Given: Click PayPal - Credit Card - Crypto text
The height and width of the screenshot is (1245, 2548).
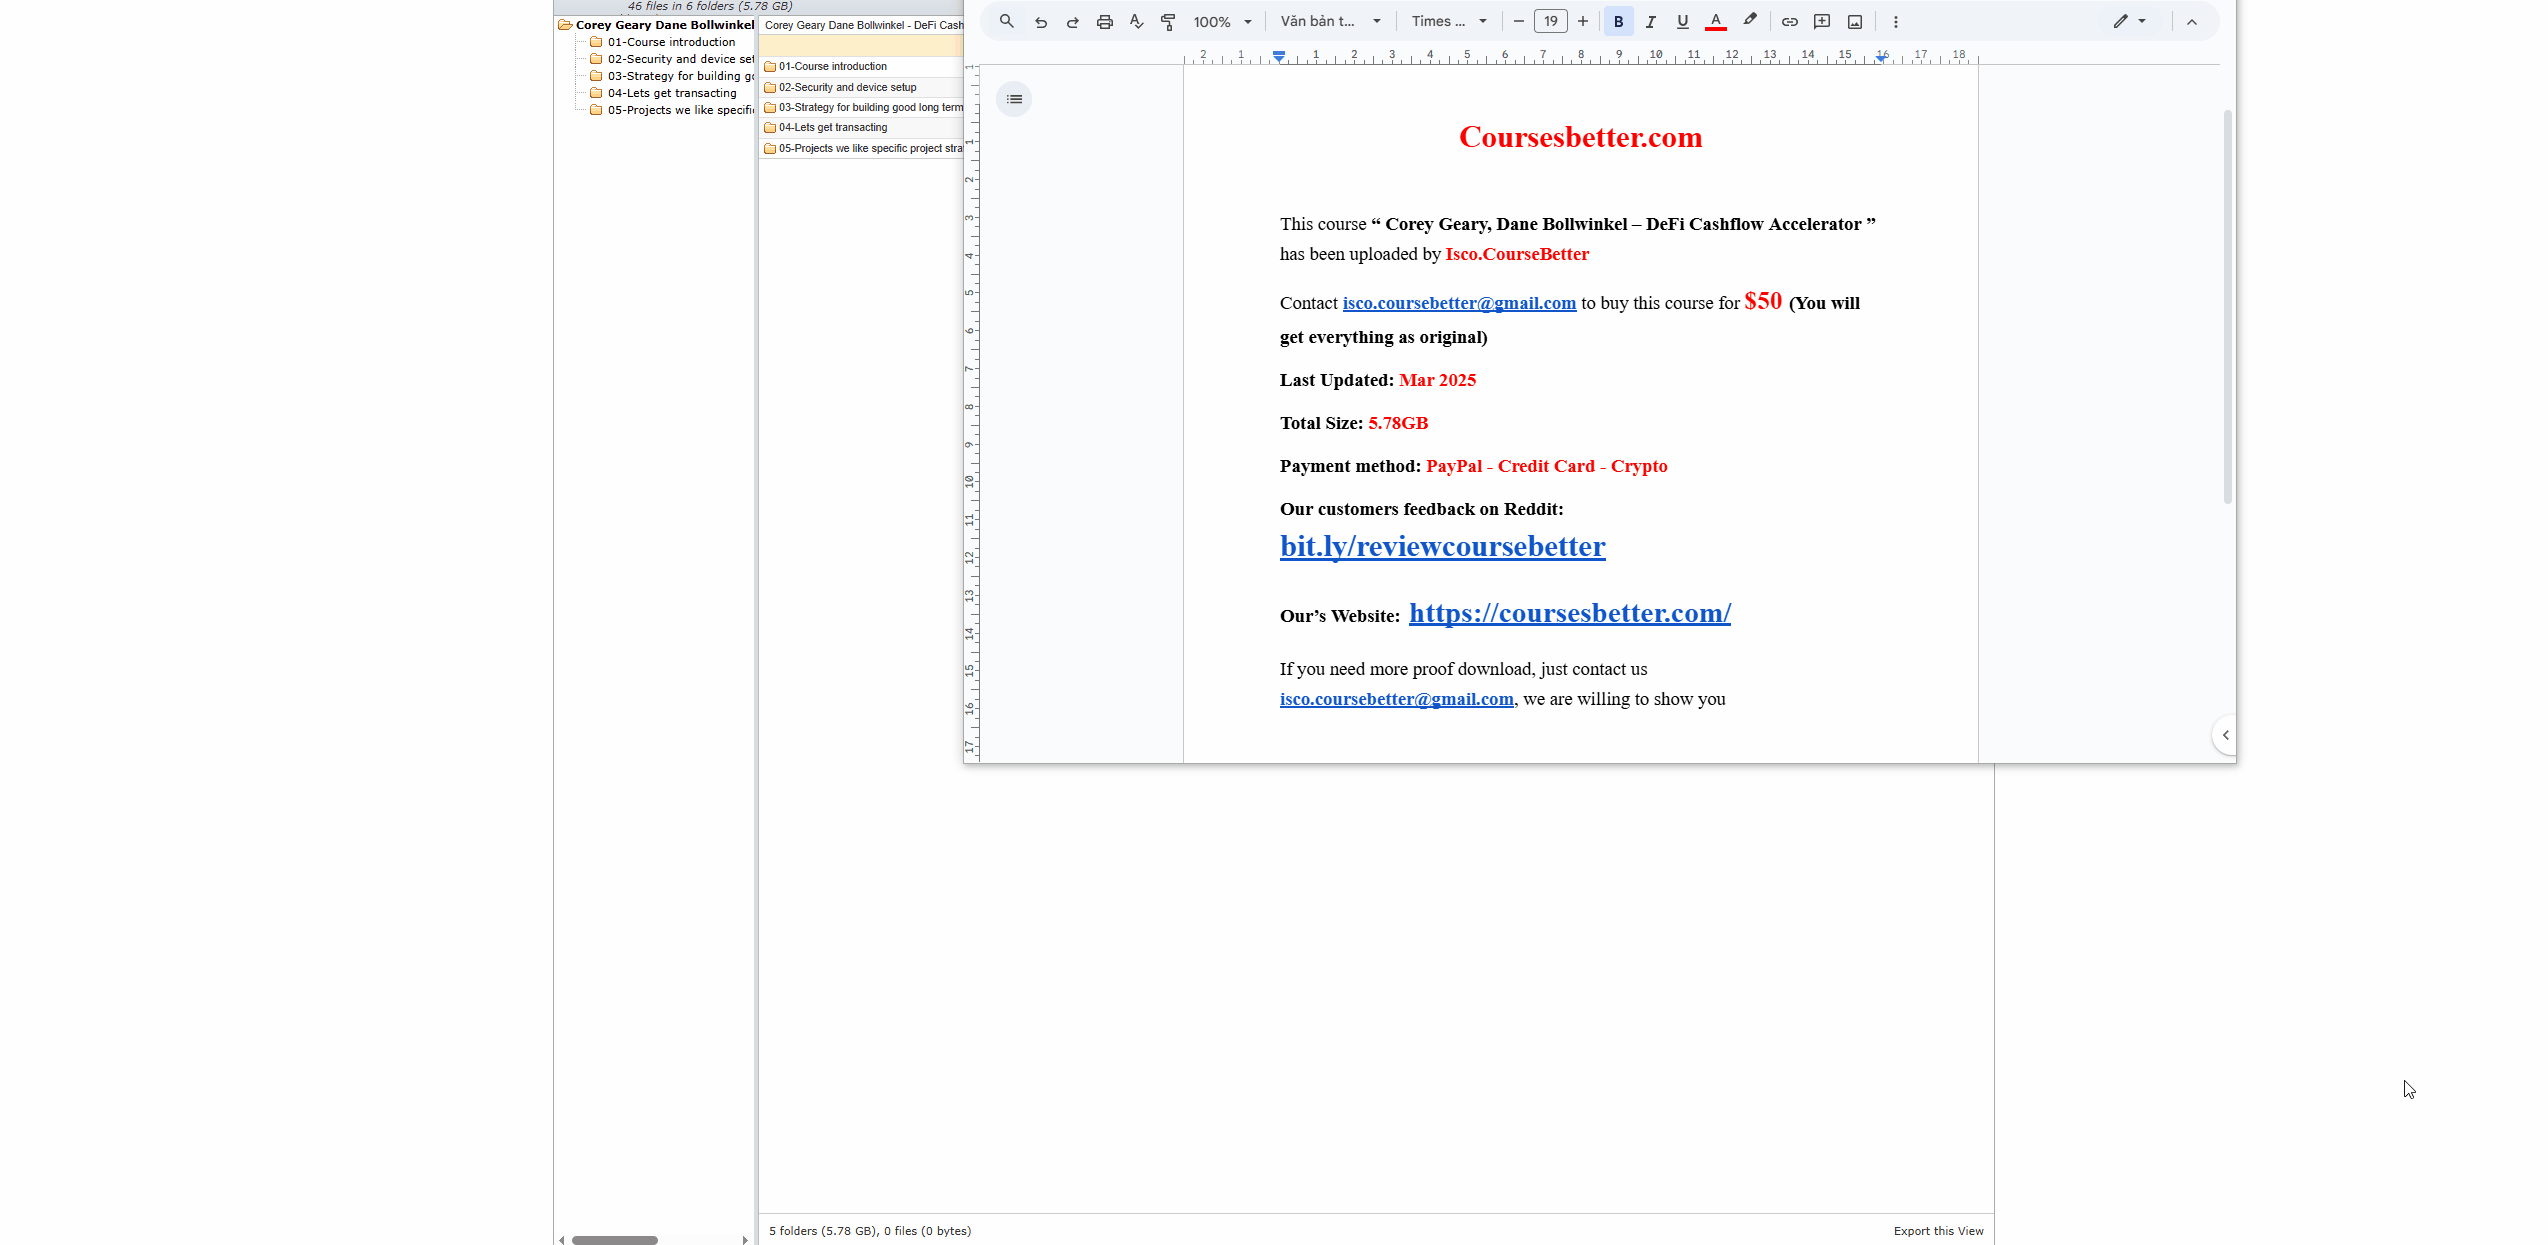Looking at the screenshot, I should click(x=1546, y=466).
